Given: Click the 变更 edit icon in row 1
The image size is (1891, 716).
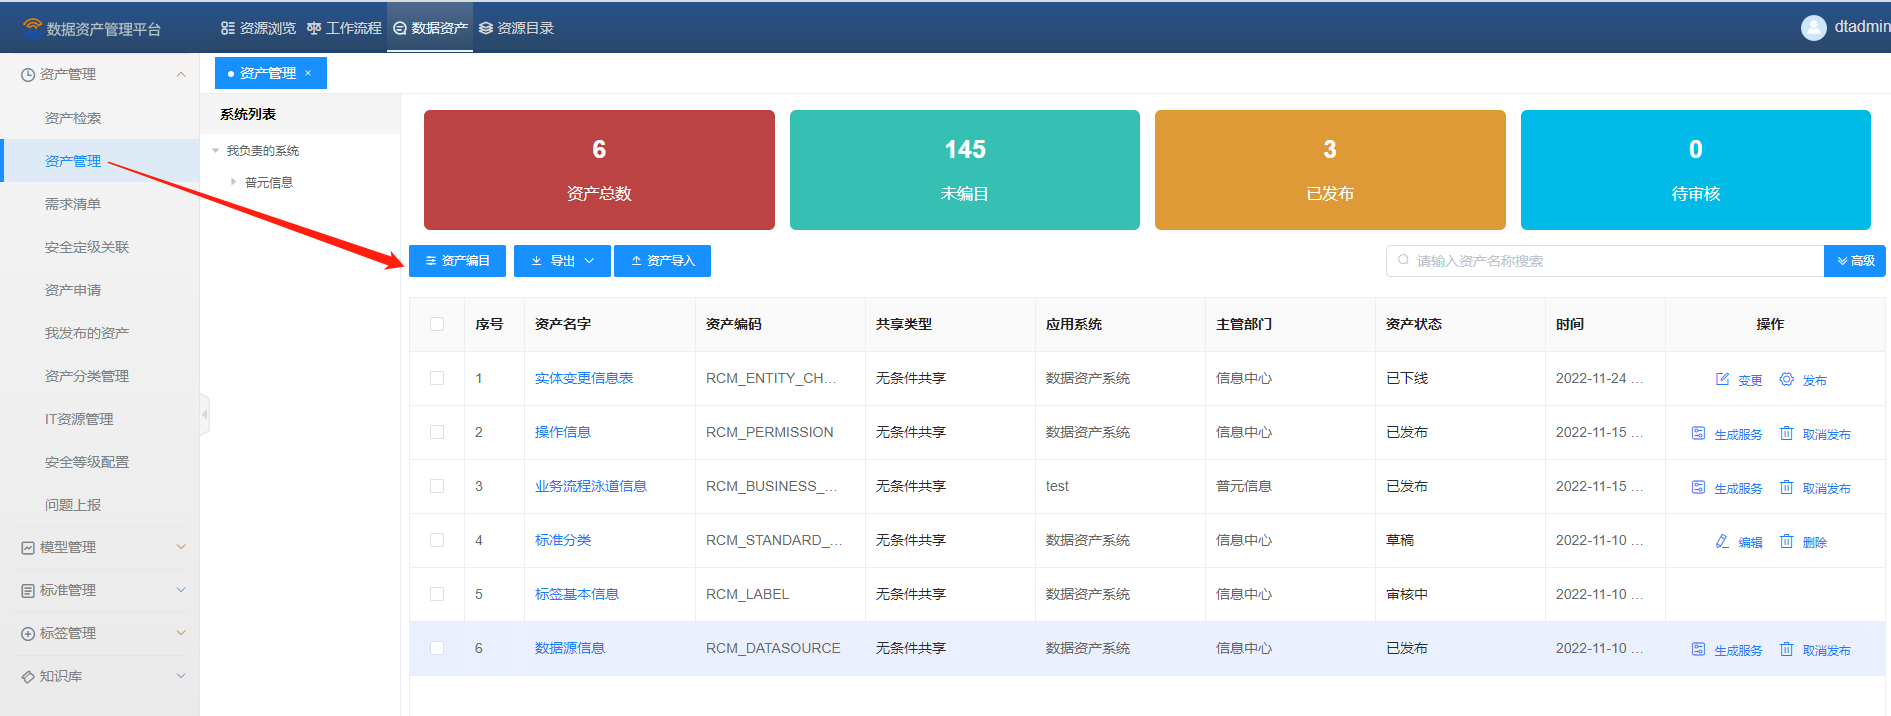Looking at the screenshot, I should click(1722, 379).
